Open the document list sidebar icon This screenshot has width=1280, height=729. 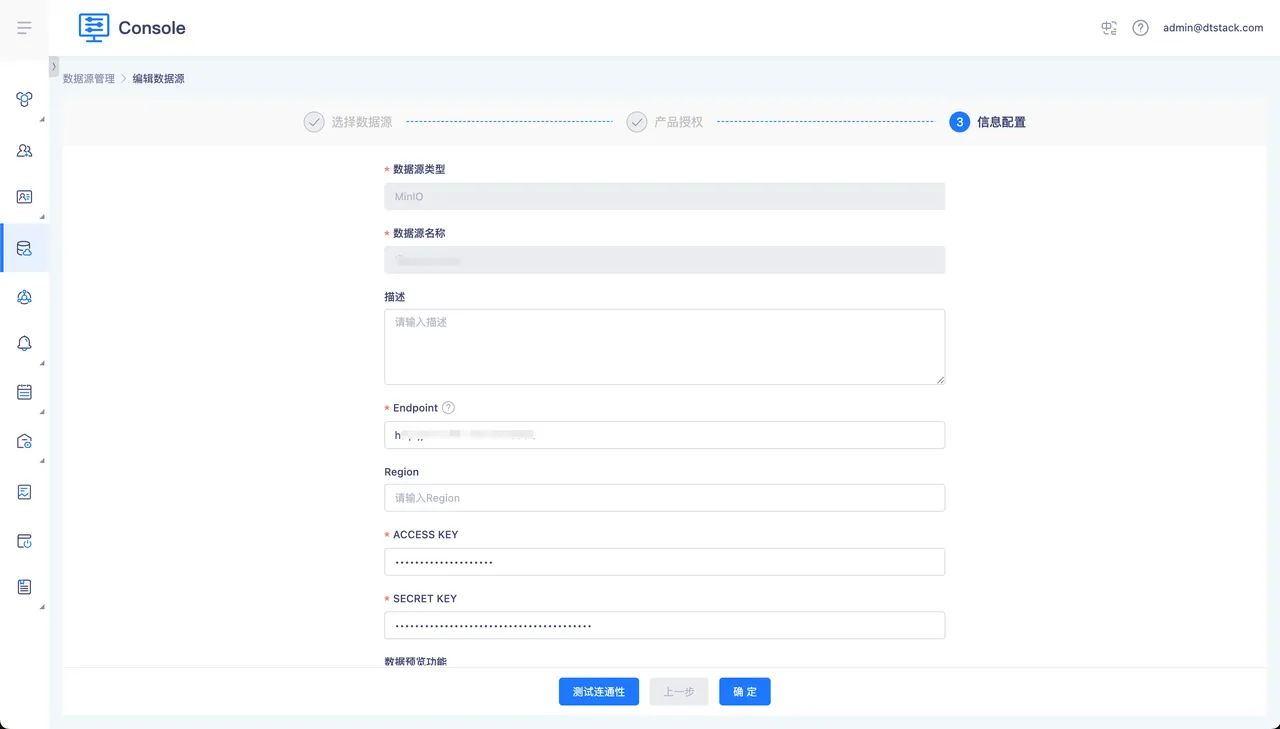pyautogui.click(x=24, y=587)
